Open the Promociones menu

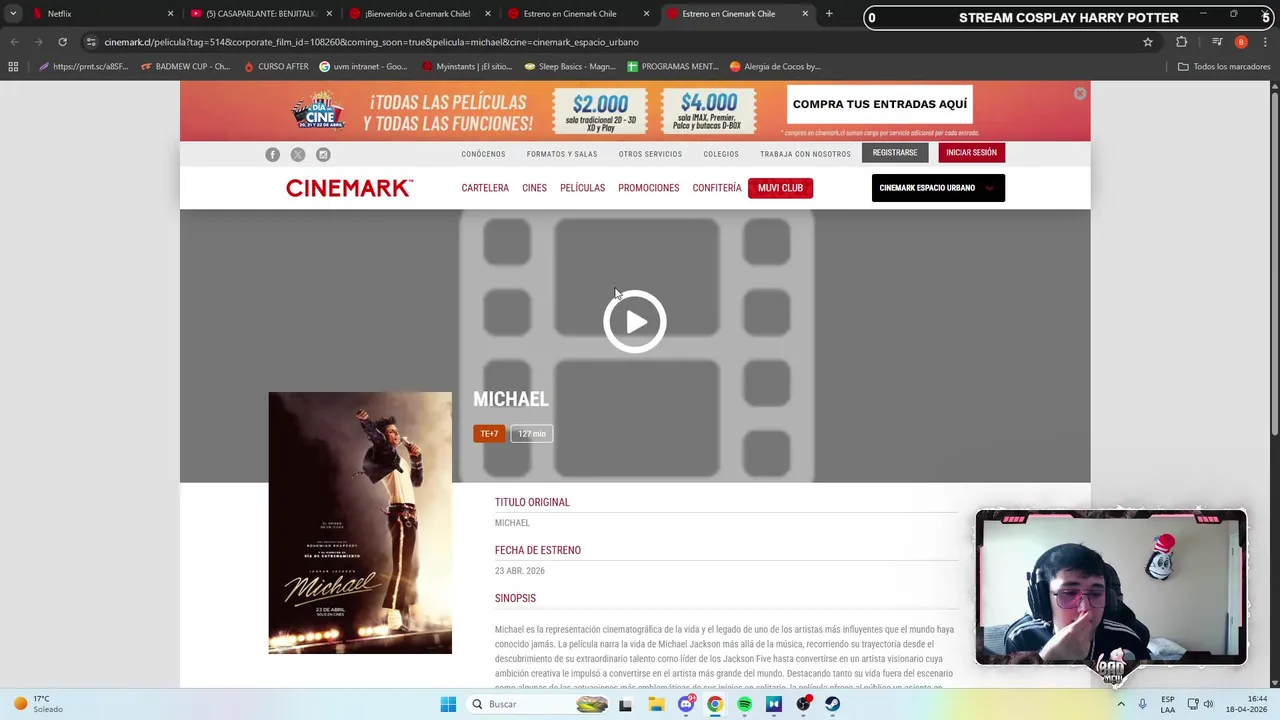click(648, 188)
